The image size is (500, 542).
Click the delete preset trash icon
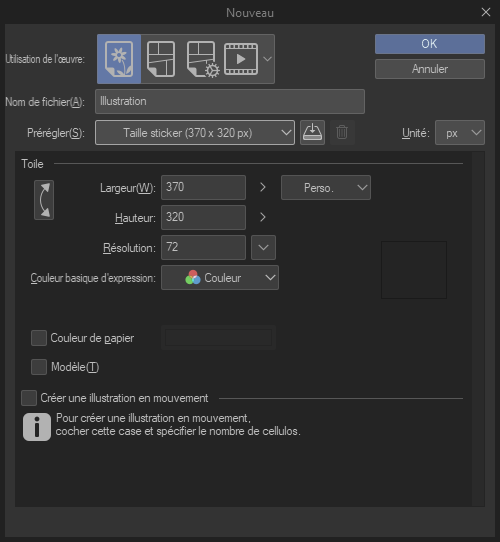click(x=342, y=132)
